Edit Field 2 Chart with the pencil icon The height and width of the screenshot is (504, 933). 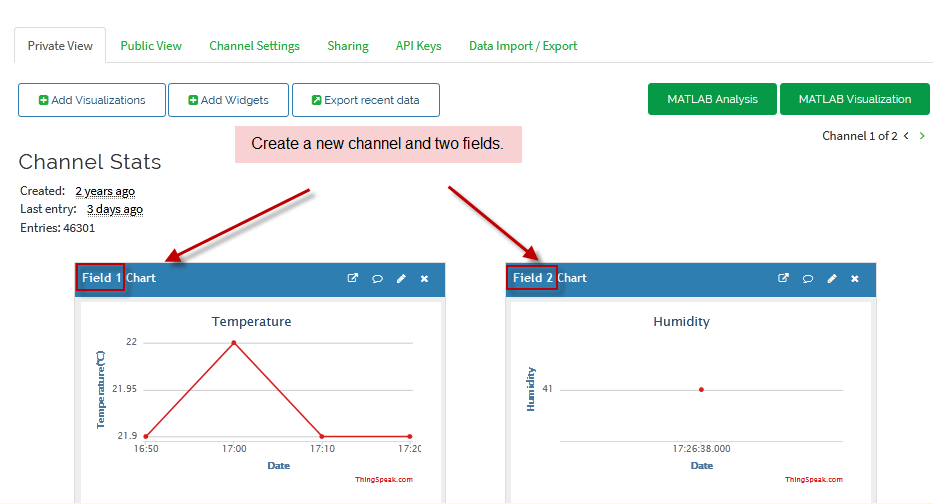click(x=832, y=278)
